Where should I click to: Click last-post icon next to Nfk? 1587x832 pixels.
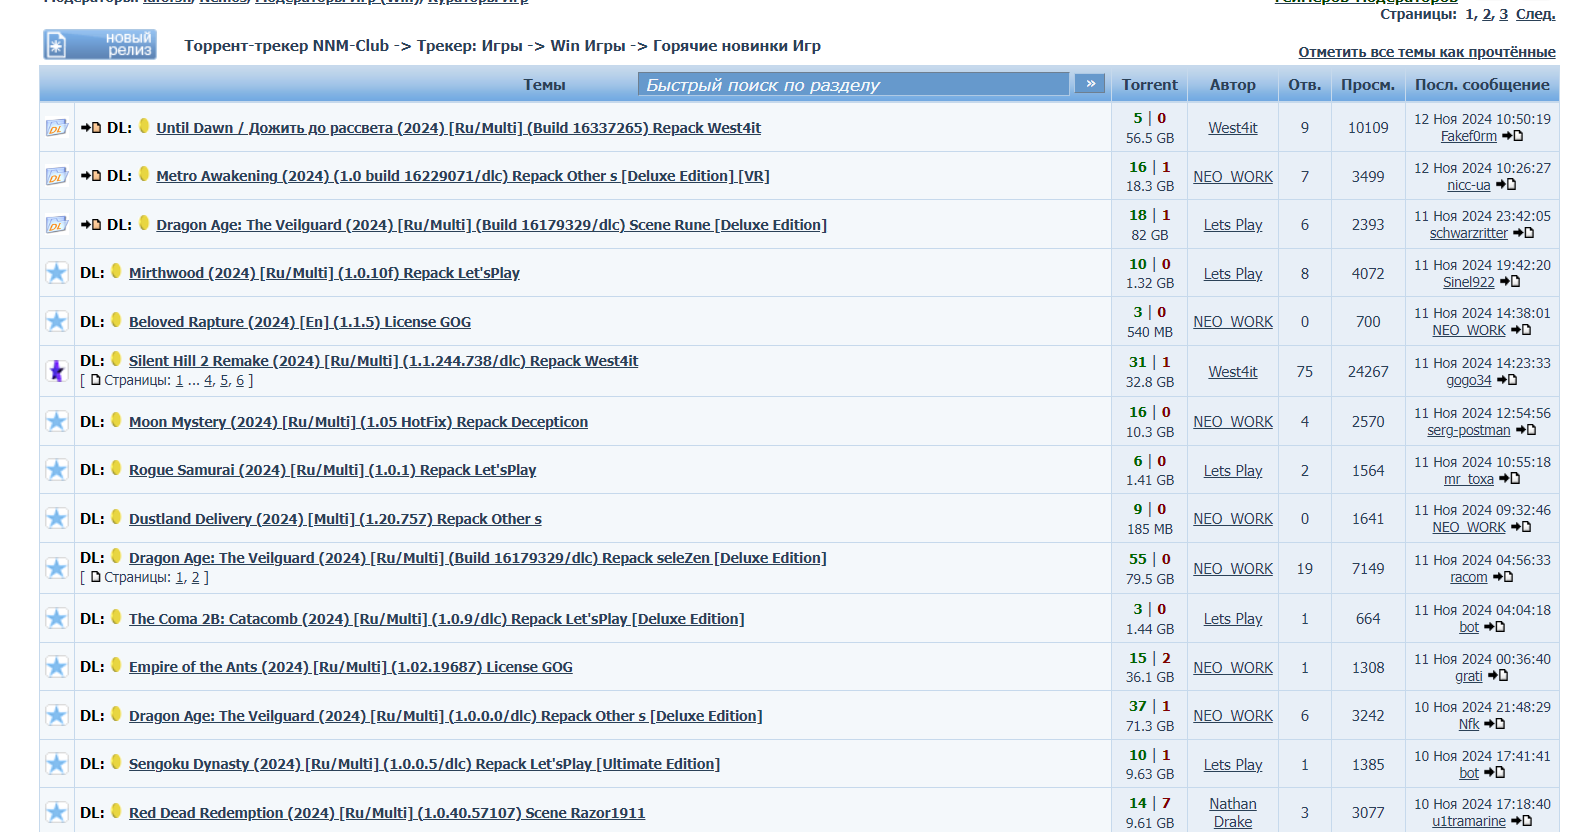coord(1494,724)
